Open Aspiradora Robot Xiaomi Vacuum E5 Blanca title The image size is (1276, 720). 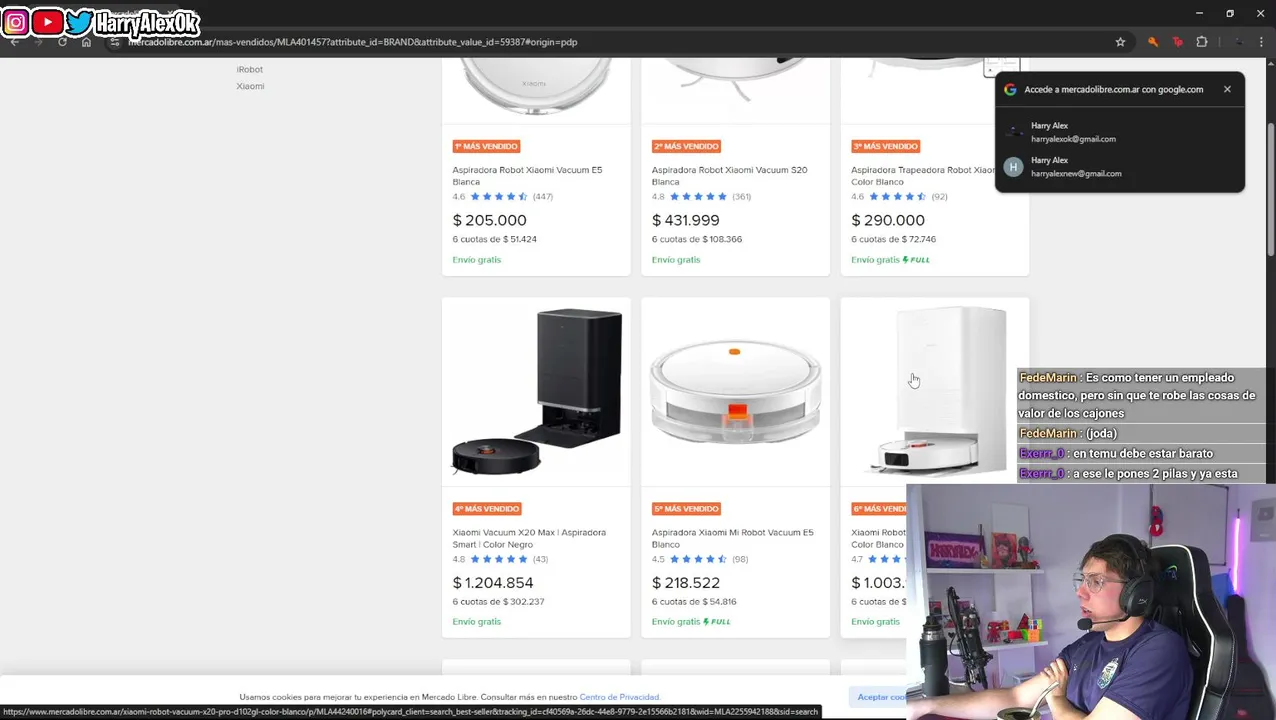[x=527, y=176]
